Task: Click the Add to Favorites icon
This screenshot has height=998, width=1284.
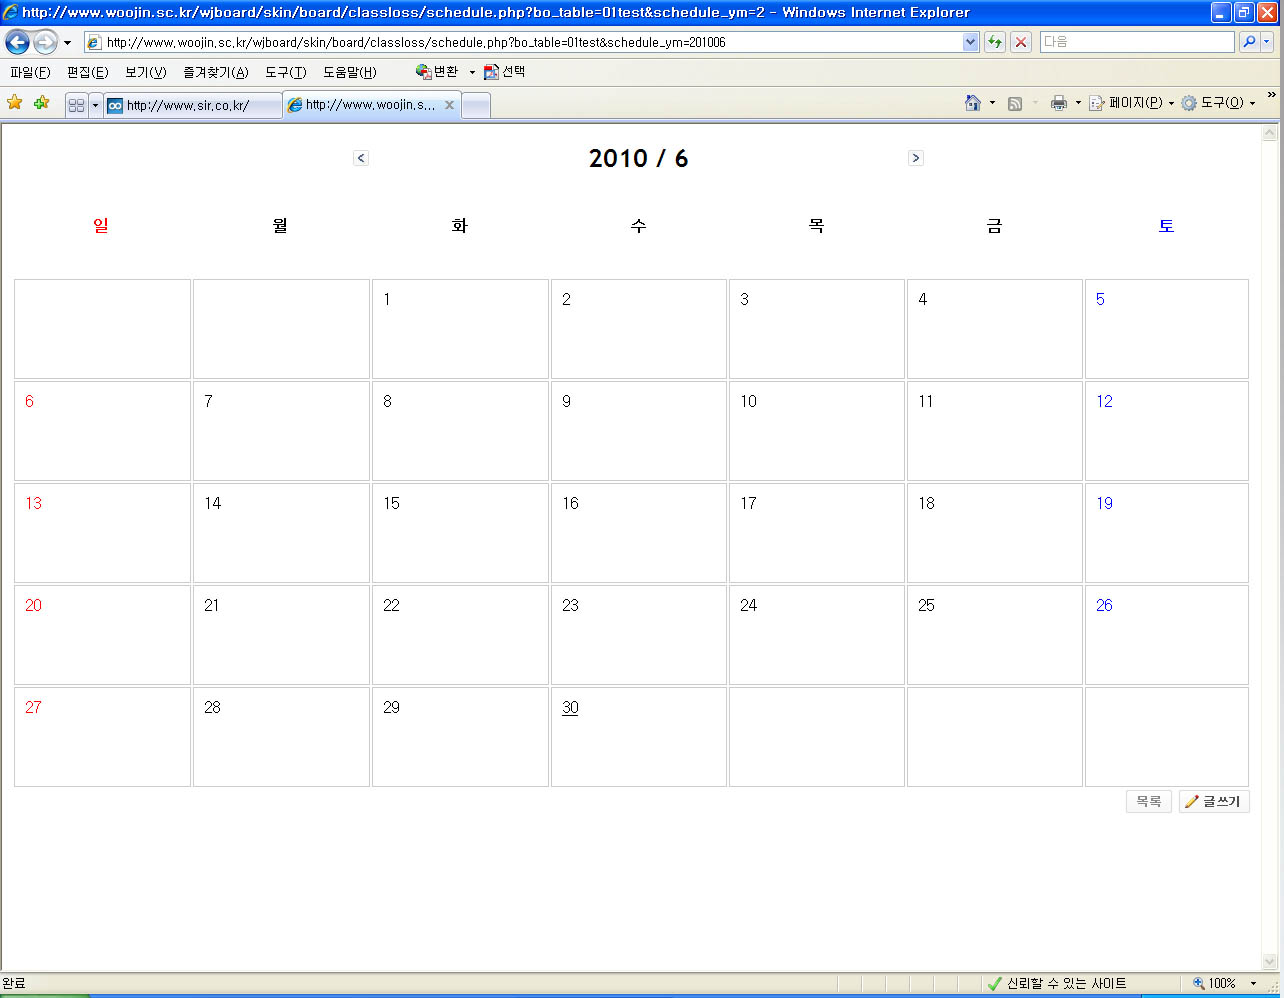Action: [41, 103]
